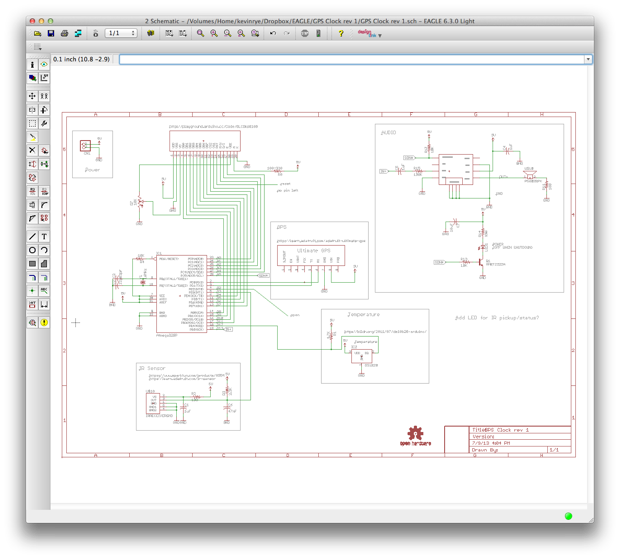Select the Arc tool
Image resolution: width=620 pixels, height=559 pixels.
coord(44,250)
